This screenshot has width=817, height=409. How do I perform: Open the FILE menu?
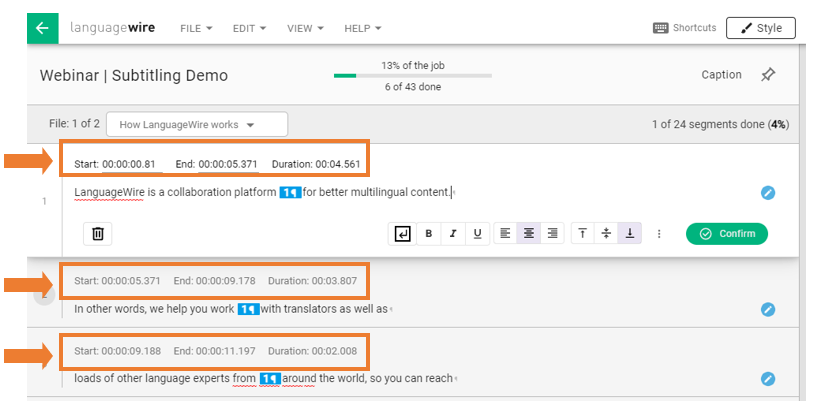(x=196, y=29)
